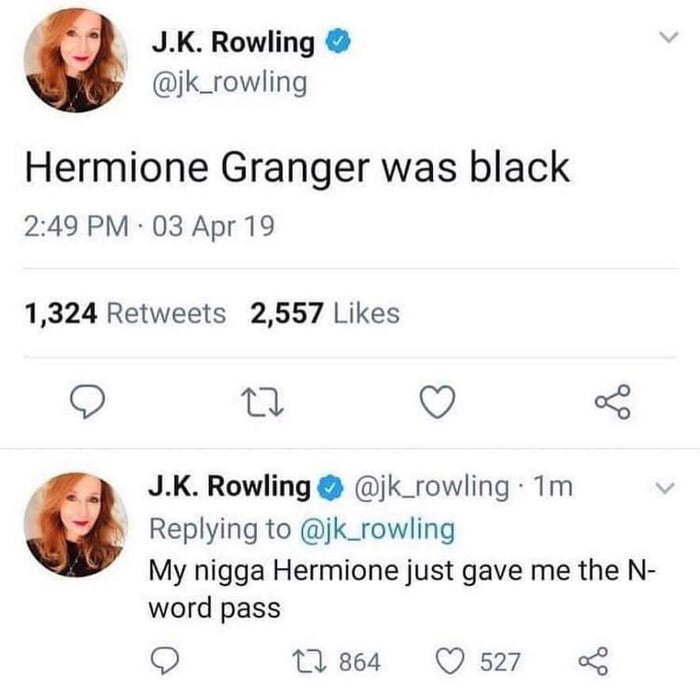Screen dimensions: 700x689
Task: Retweet the main Hermione Granger tweet
Action: (x=262, y=402)
